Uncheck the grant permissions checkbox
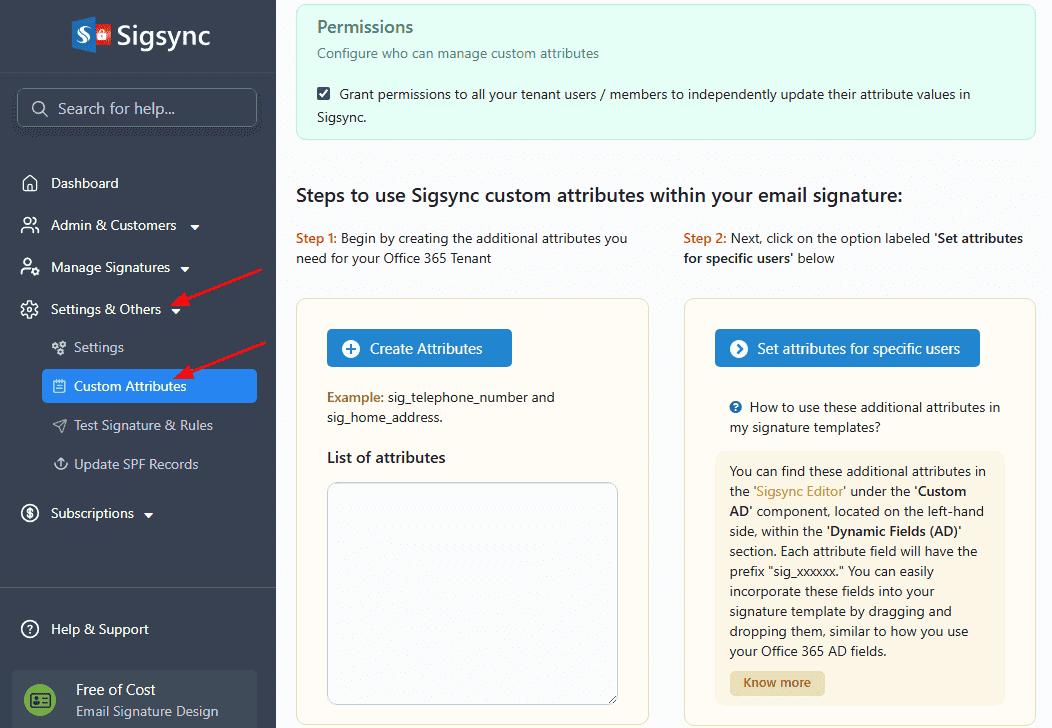Screen dimensions: 1052x728 (324, 94)
